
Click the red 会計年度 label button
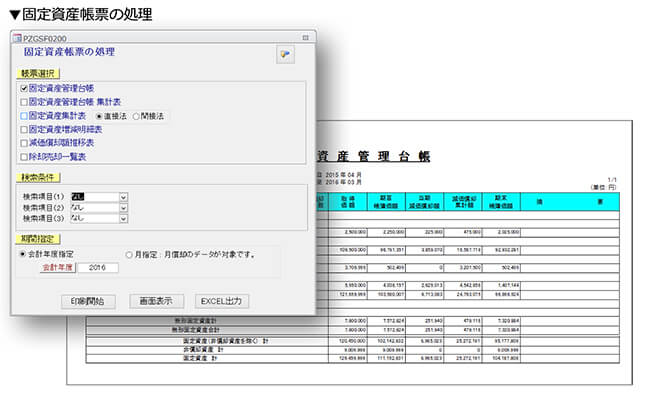[x=58, y=268]
